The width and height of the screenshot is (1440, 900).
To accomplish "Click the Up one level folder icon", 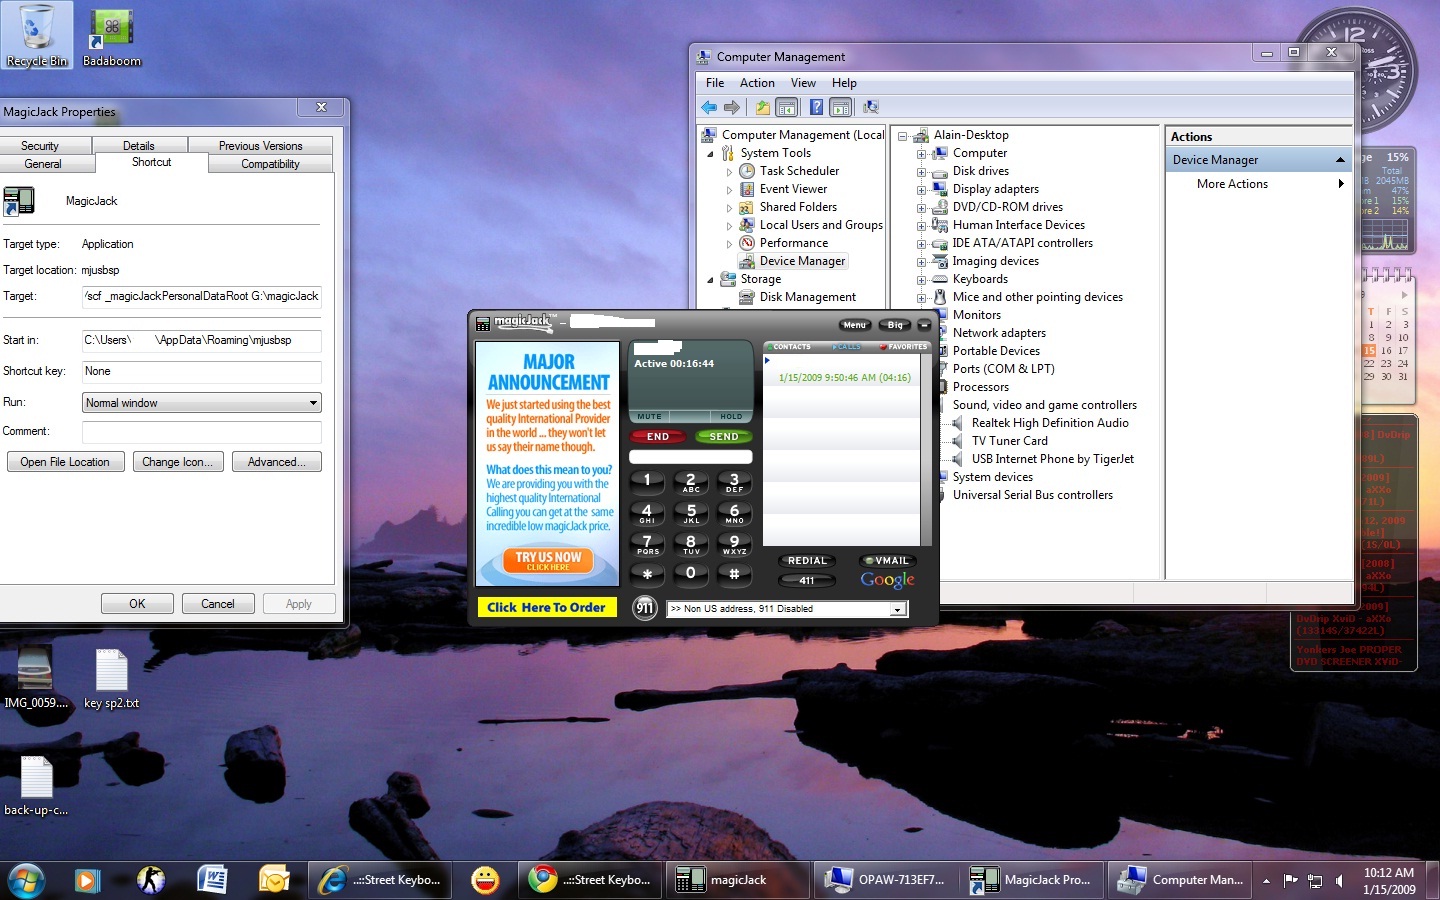I will (763, 107).
